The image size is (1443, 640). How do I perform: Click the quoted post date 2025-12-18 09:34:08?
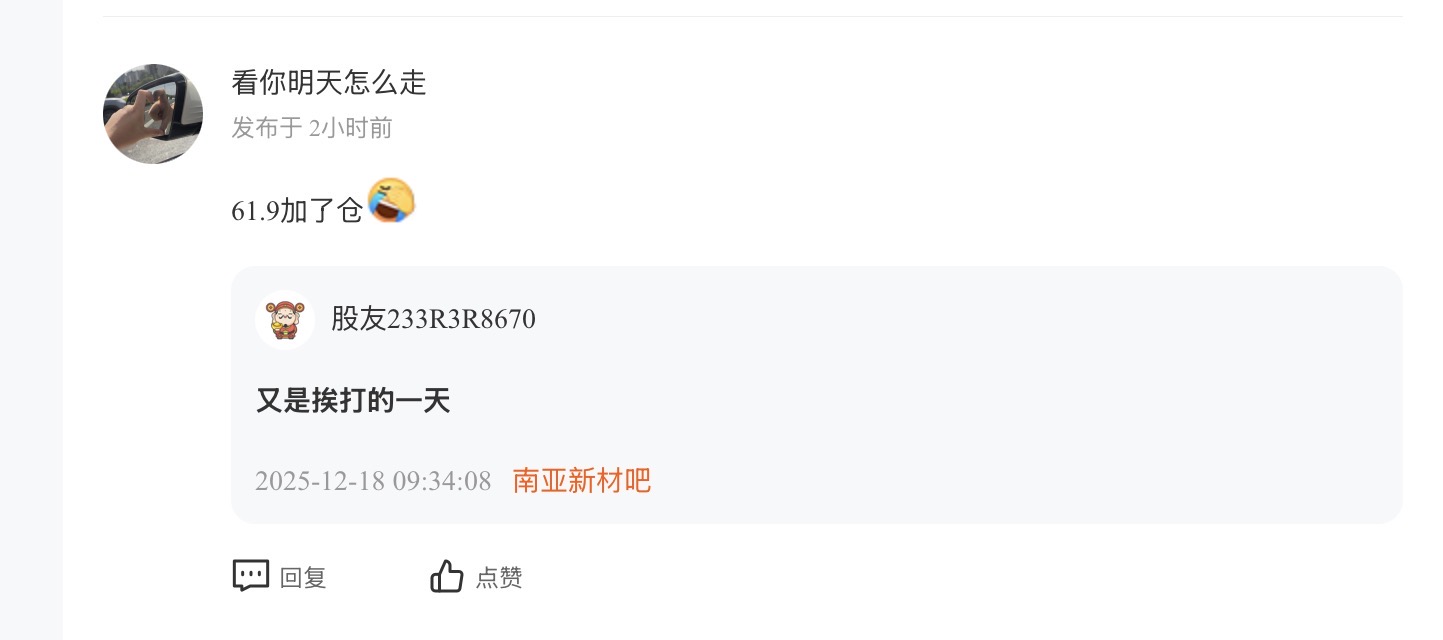(373, 481)
